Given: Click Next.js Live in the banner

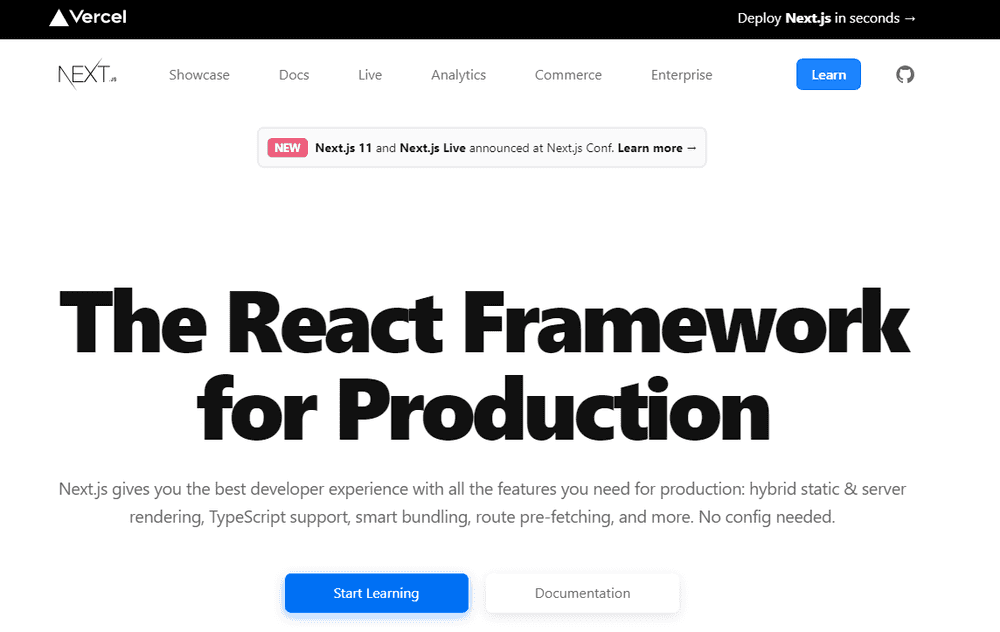Looking at the screenshot, I should [x=432, y=148].
